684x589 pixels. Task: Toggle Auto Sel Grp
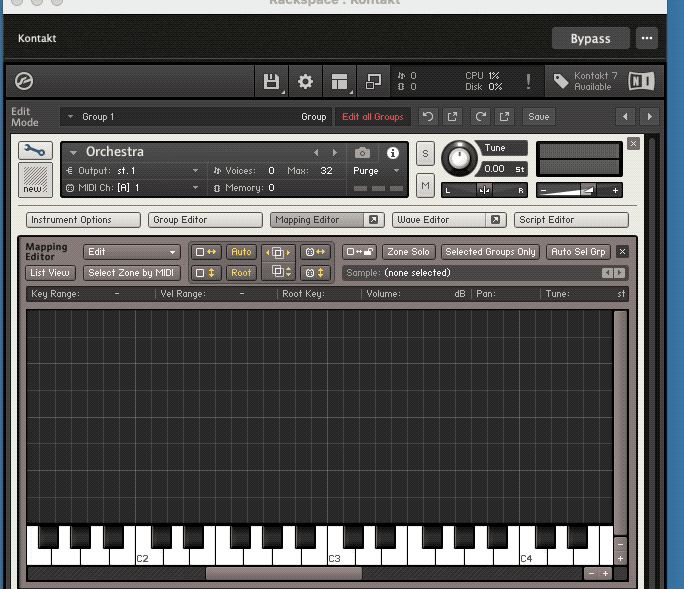[x=578, y=252]
